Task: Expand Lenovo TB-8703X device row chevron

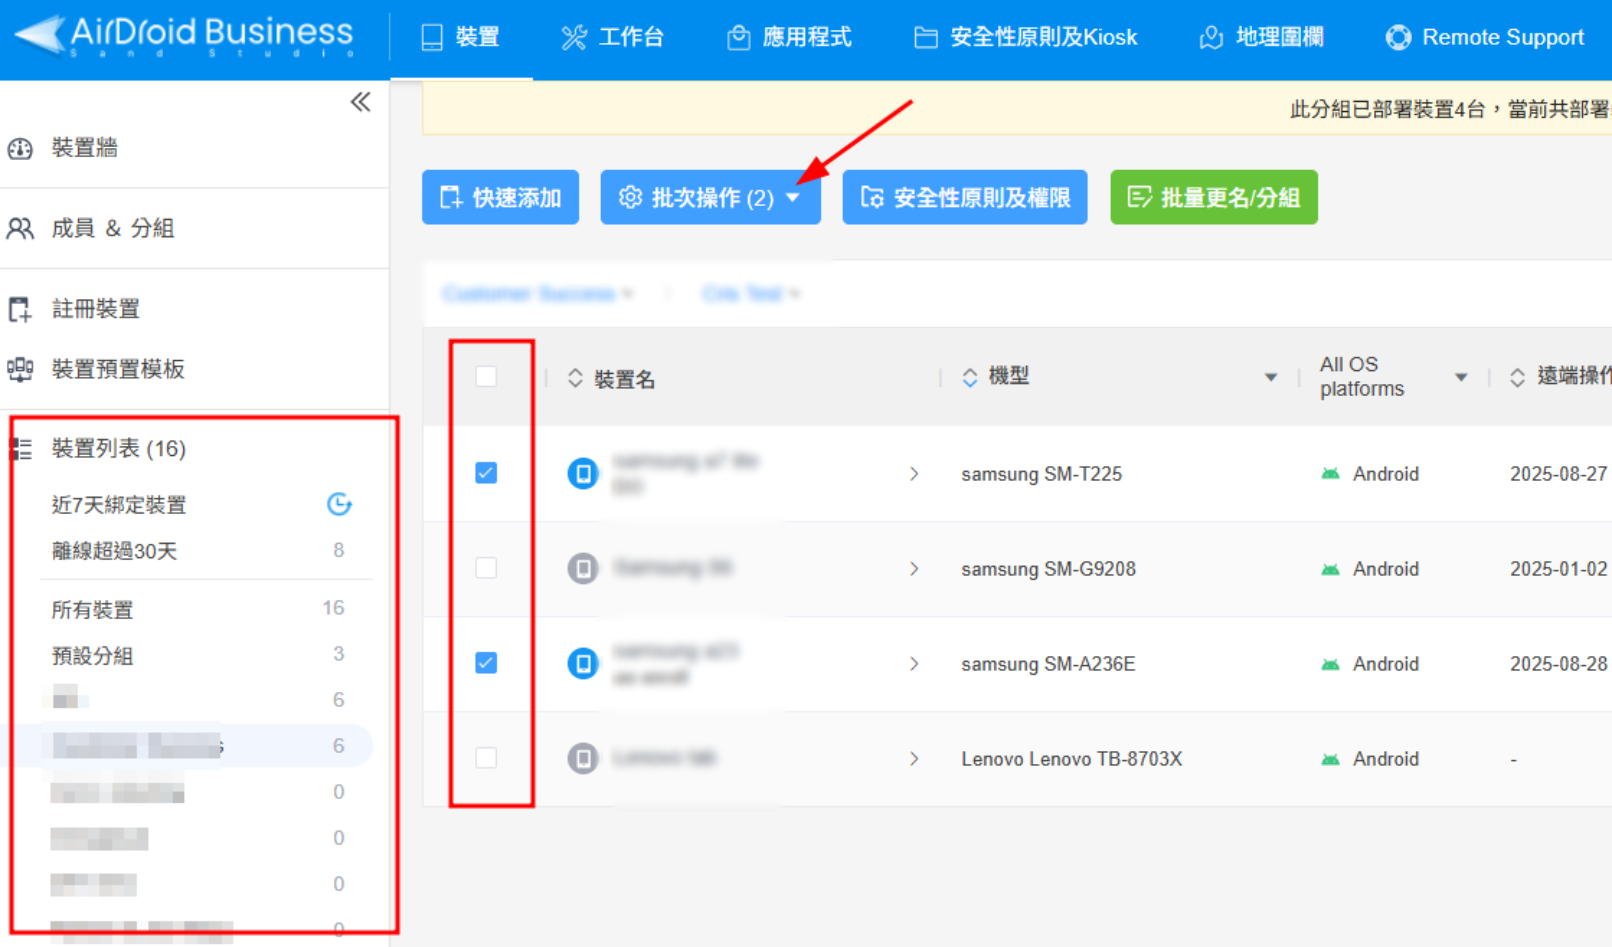Action: pyautogui.click(x=914, y=759)
